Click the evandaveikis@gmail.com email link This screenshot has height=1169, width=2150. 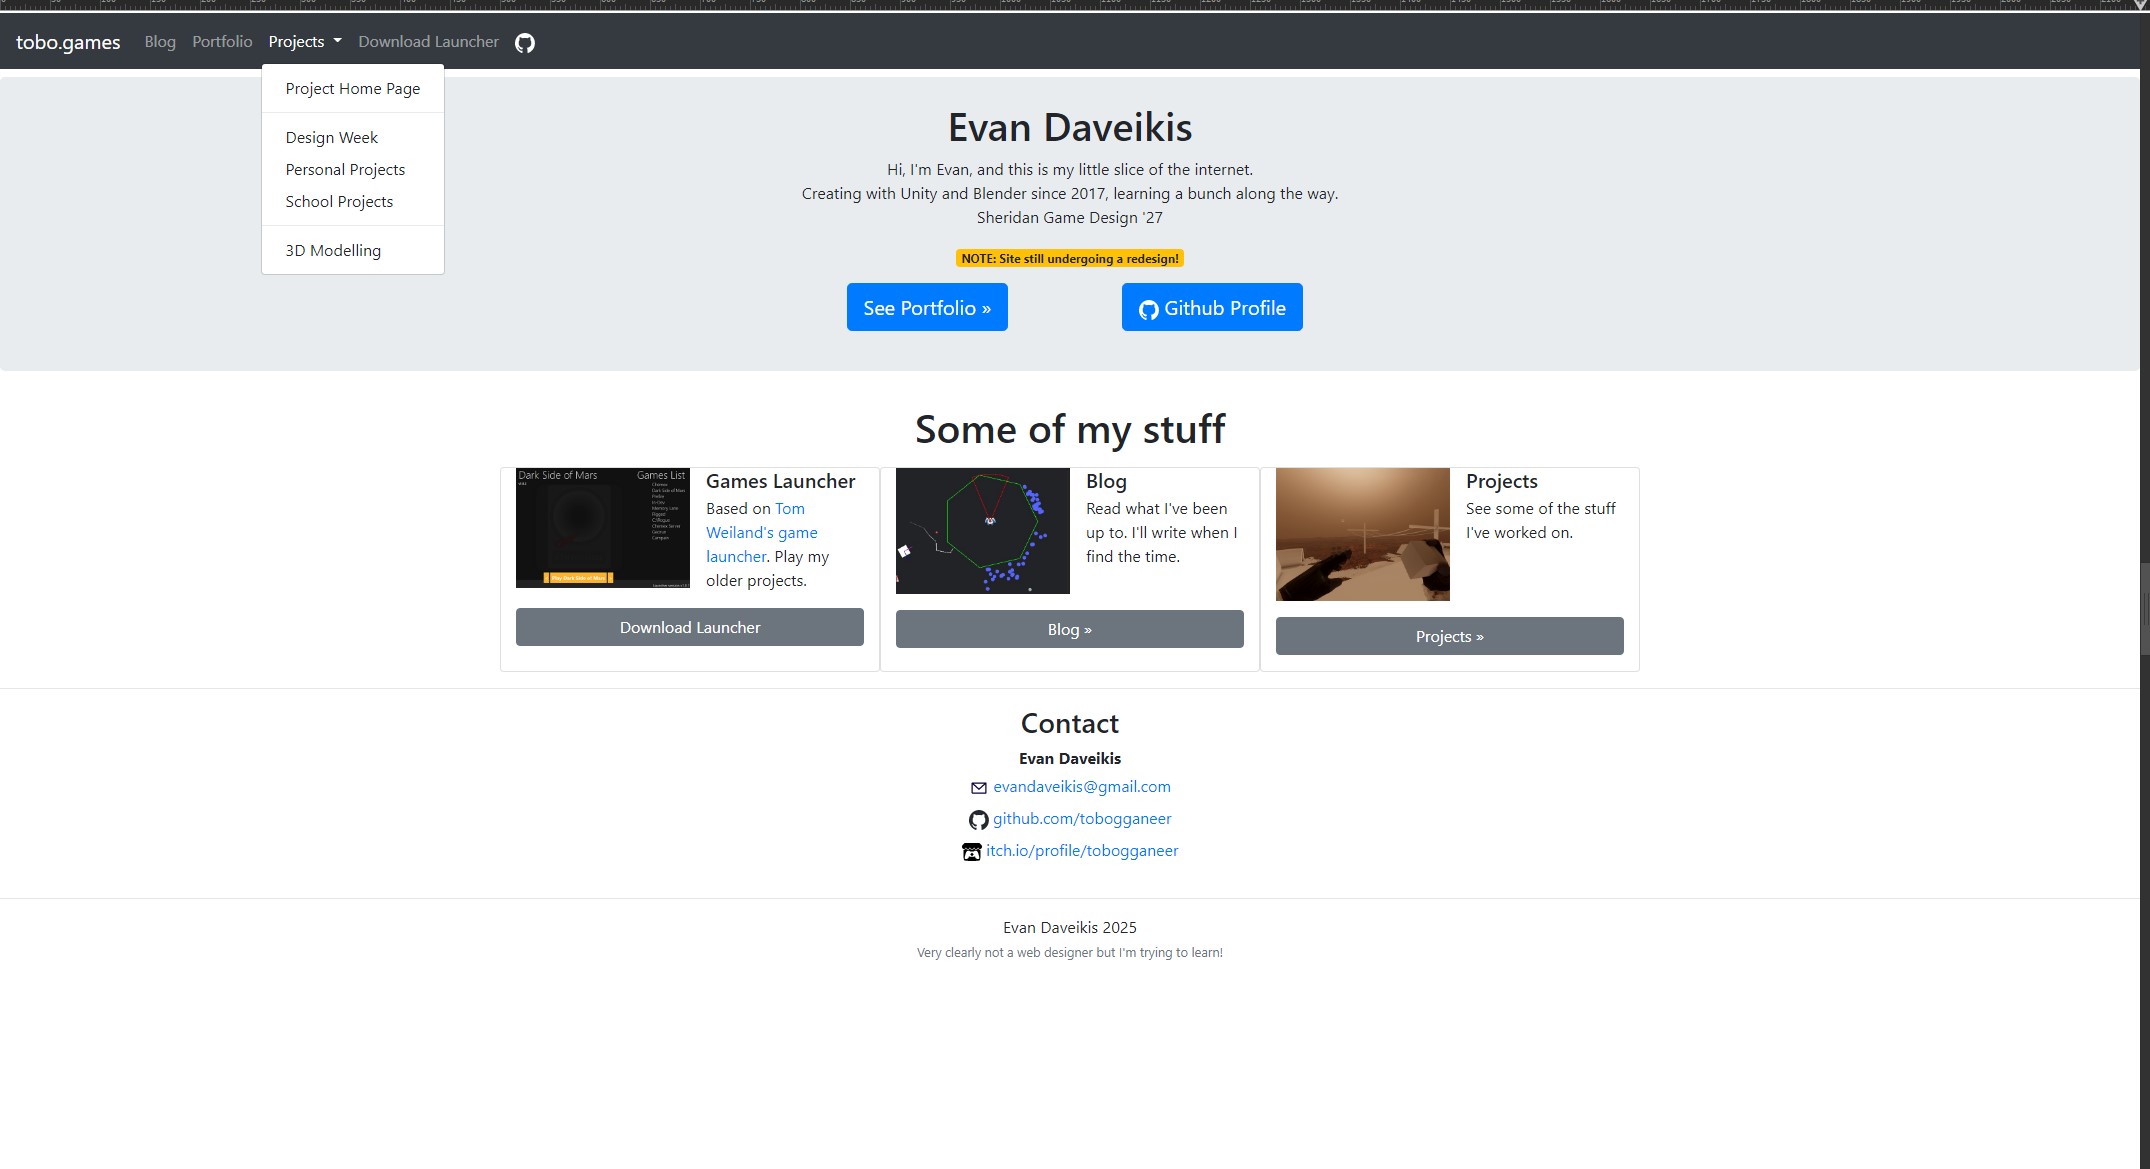pos(1082,787)
